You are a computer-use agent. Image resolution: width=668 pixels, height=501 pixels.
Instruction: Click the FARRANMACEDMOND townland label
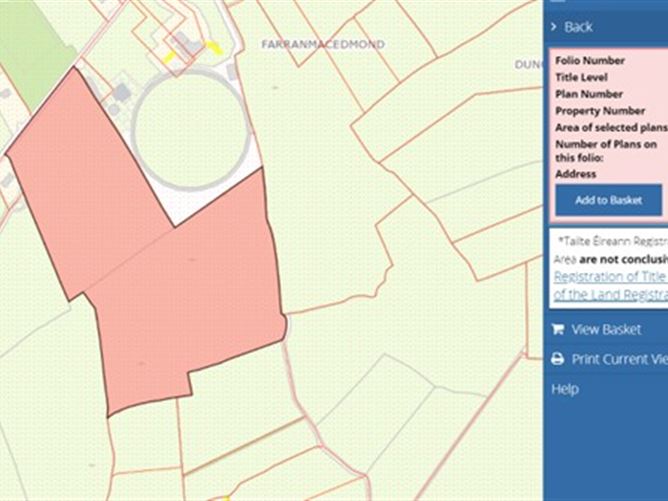pos(322,45)
